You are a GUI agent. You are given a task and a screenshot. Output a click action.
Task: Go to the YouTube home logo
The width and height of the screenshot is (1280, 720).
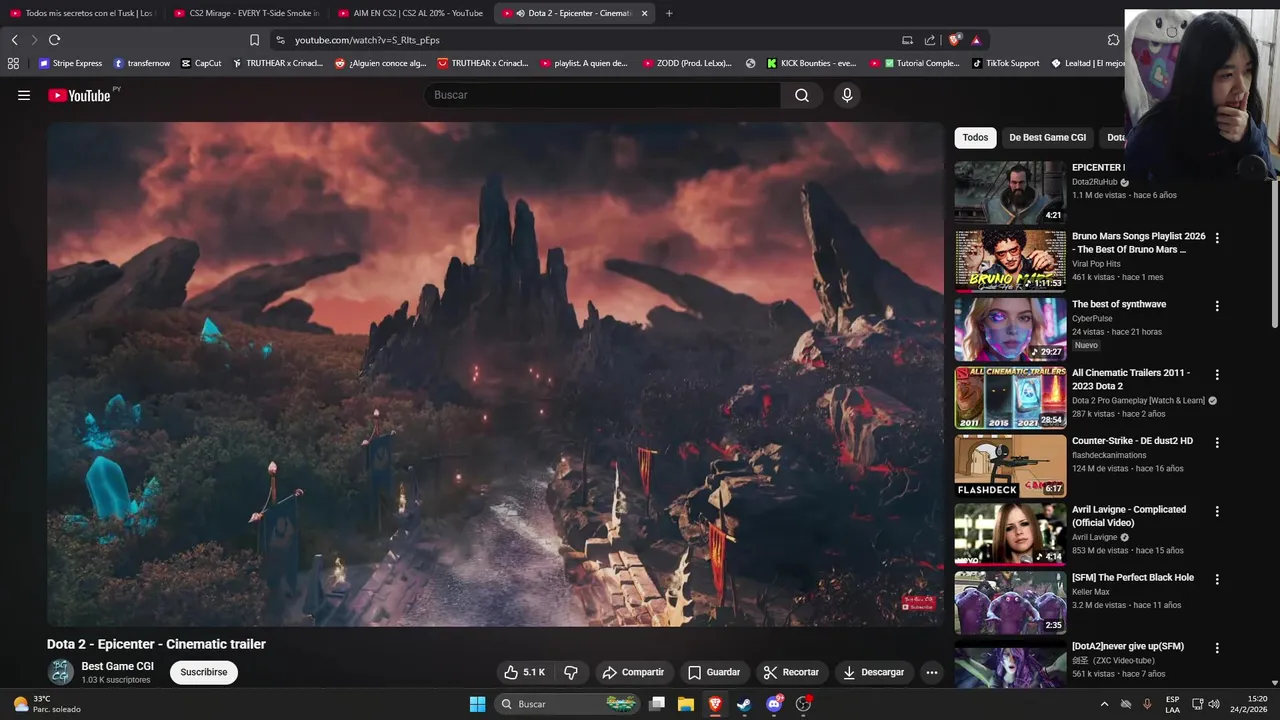tap(80, 95)
